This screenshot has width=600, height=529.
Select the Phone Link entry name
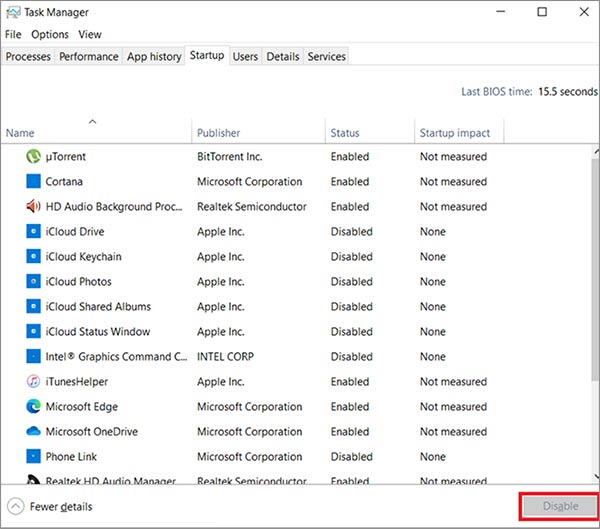71,456
